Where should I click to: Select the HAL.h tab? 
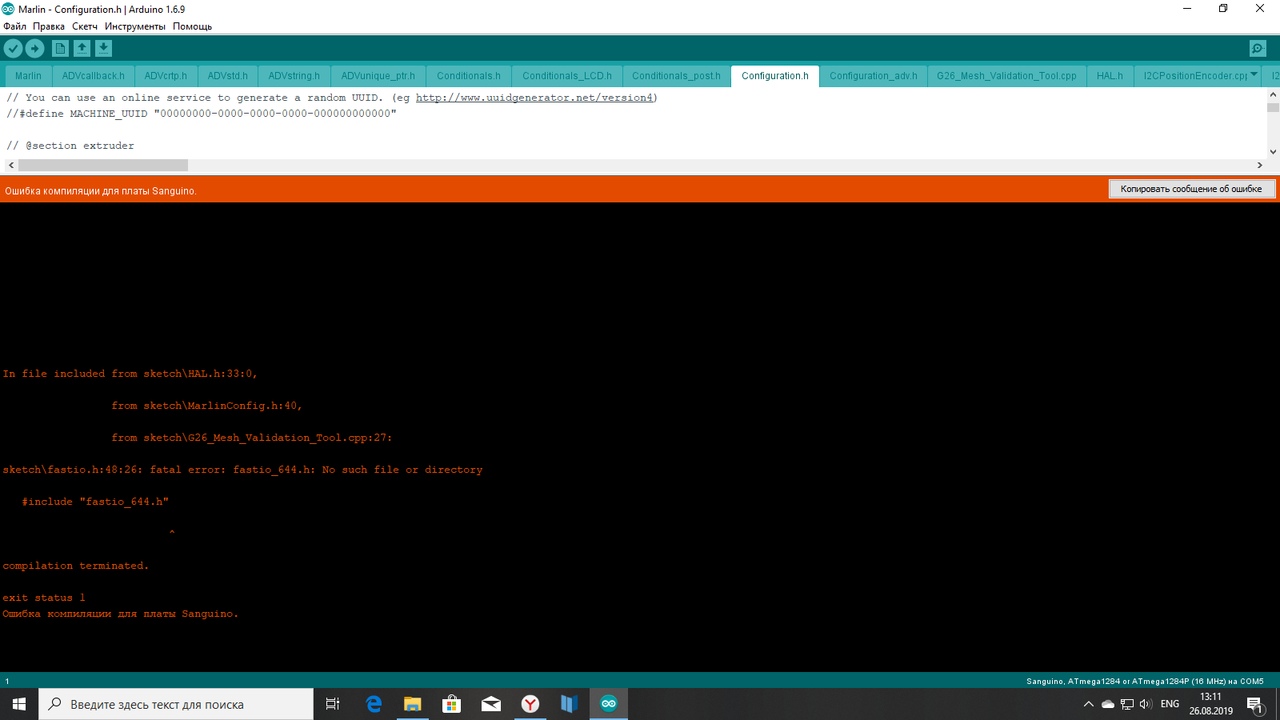point(1109,76)
